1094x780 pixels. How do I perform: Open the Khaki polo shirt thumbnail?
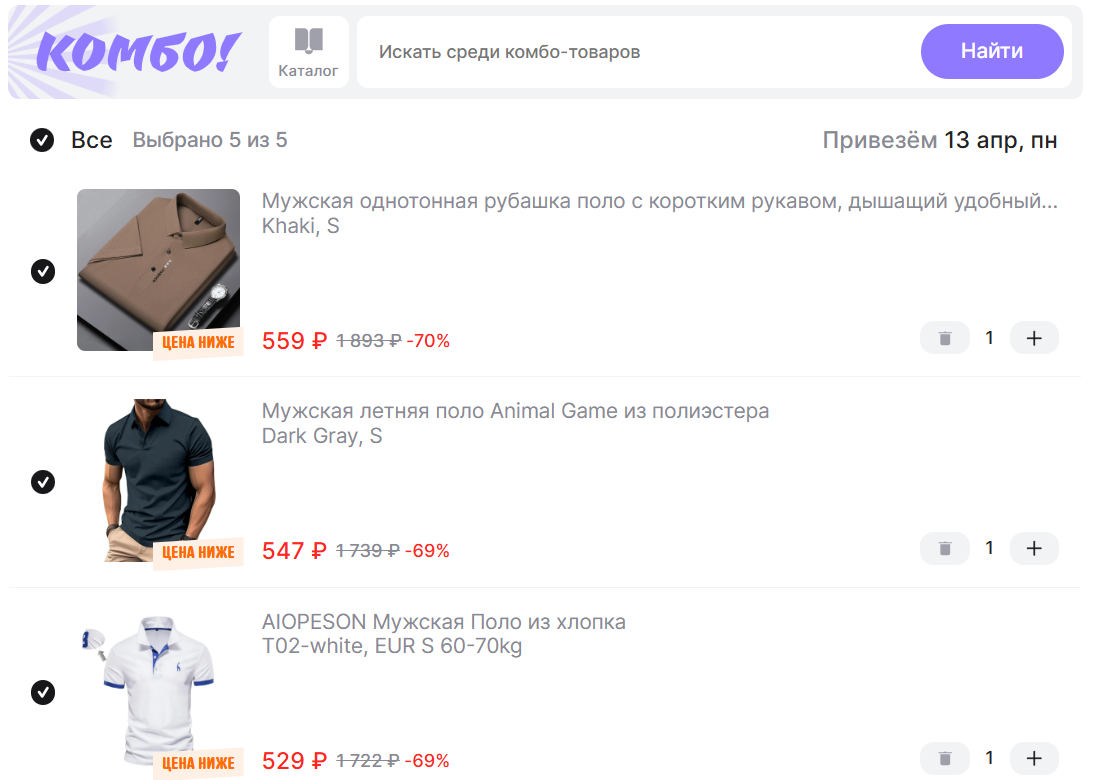158,270
